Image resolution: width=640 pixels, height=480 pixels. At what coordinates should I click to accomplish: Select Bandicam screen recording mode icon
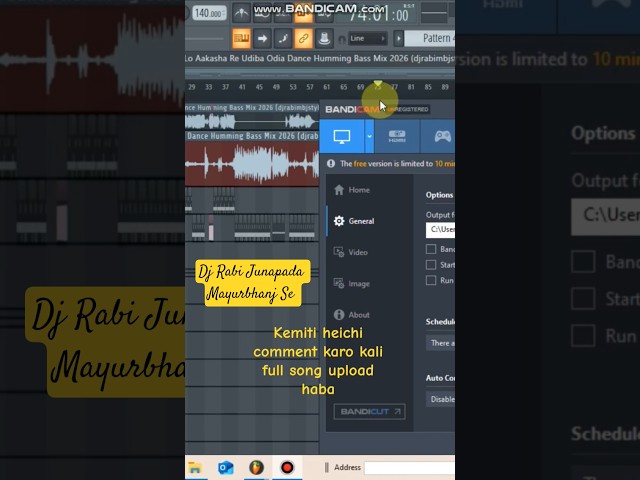tap(342, 136)
